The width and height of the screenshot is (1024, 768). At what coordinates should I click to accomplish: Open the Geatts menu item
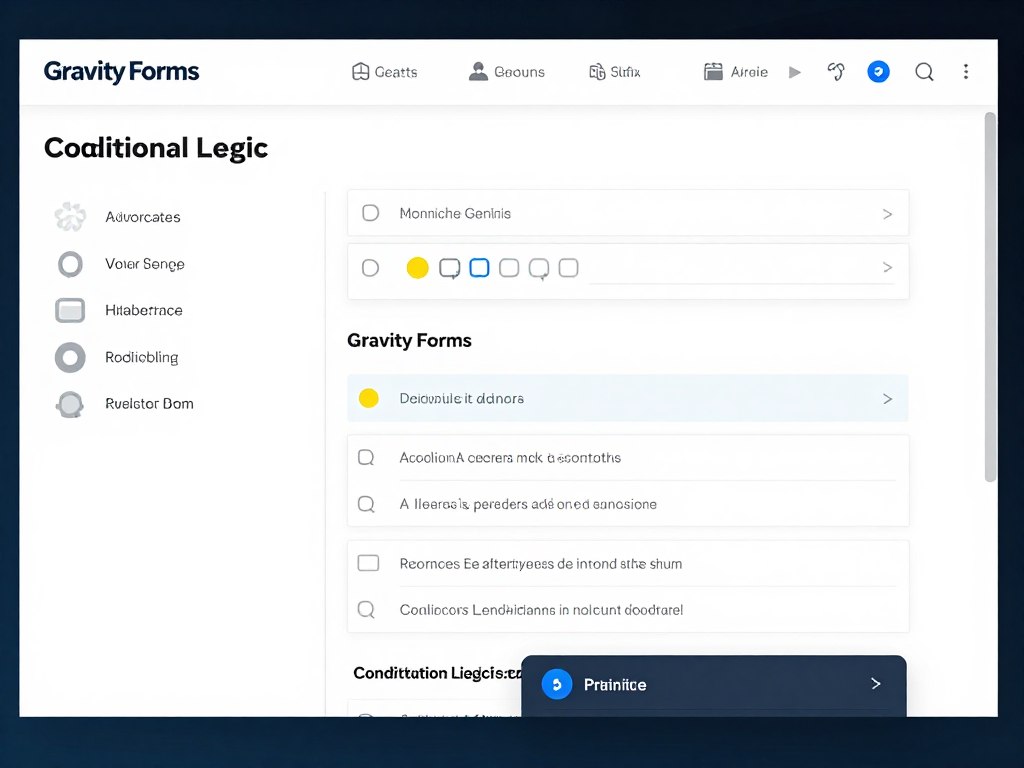385,72
